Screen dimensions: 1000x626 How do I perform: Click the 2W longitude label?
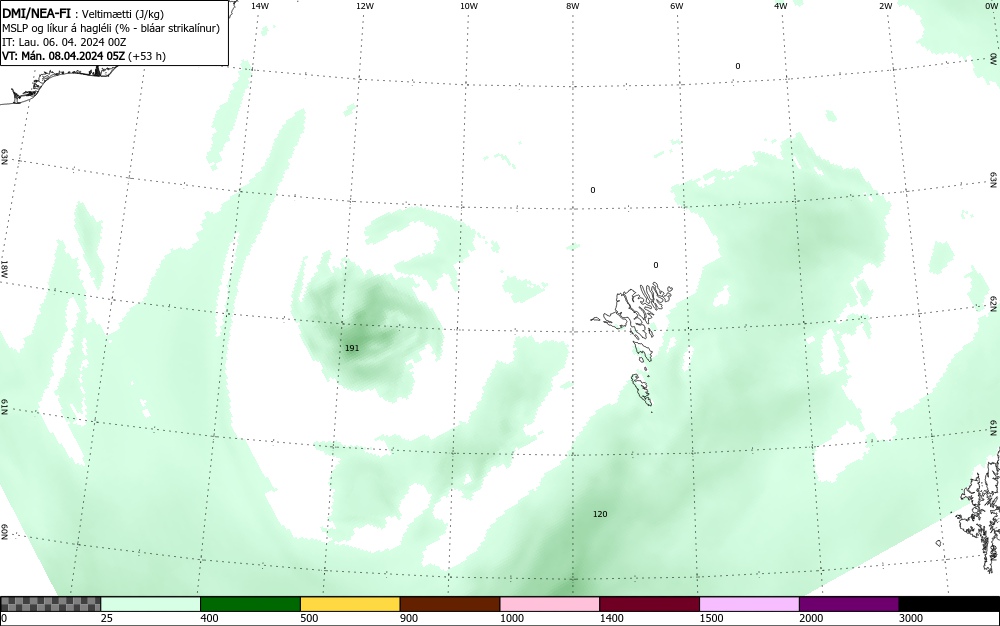point(885,6)
